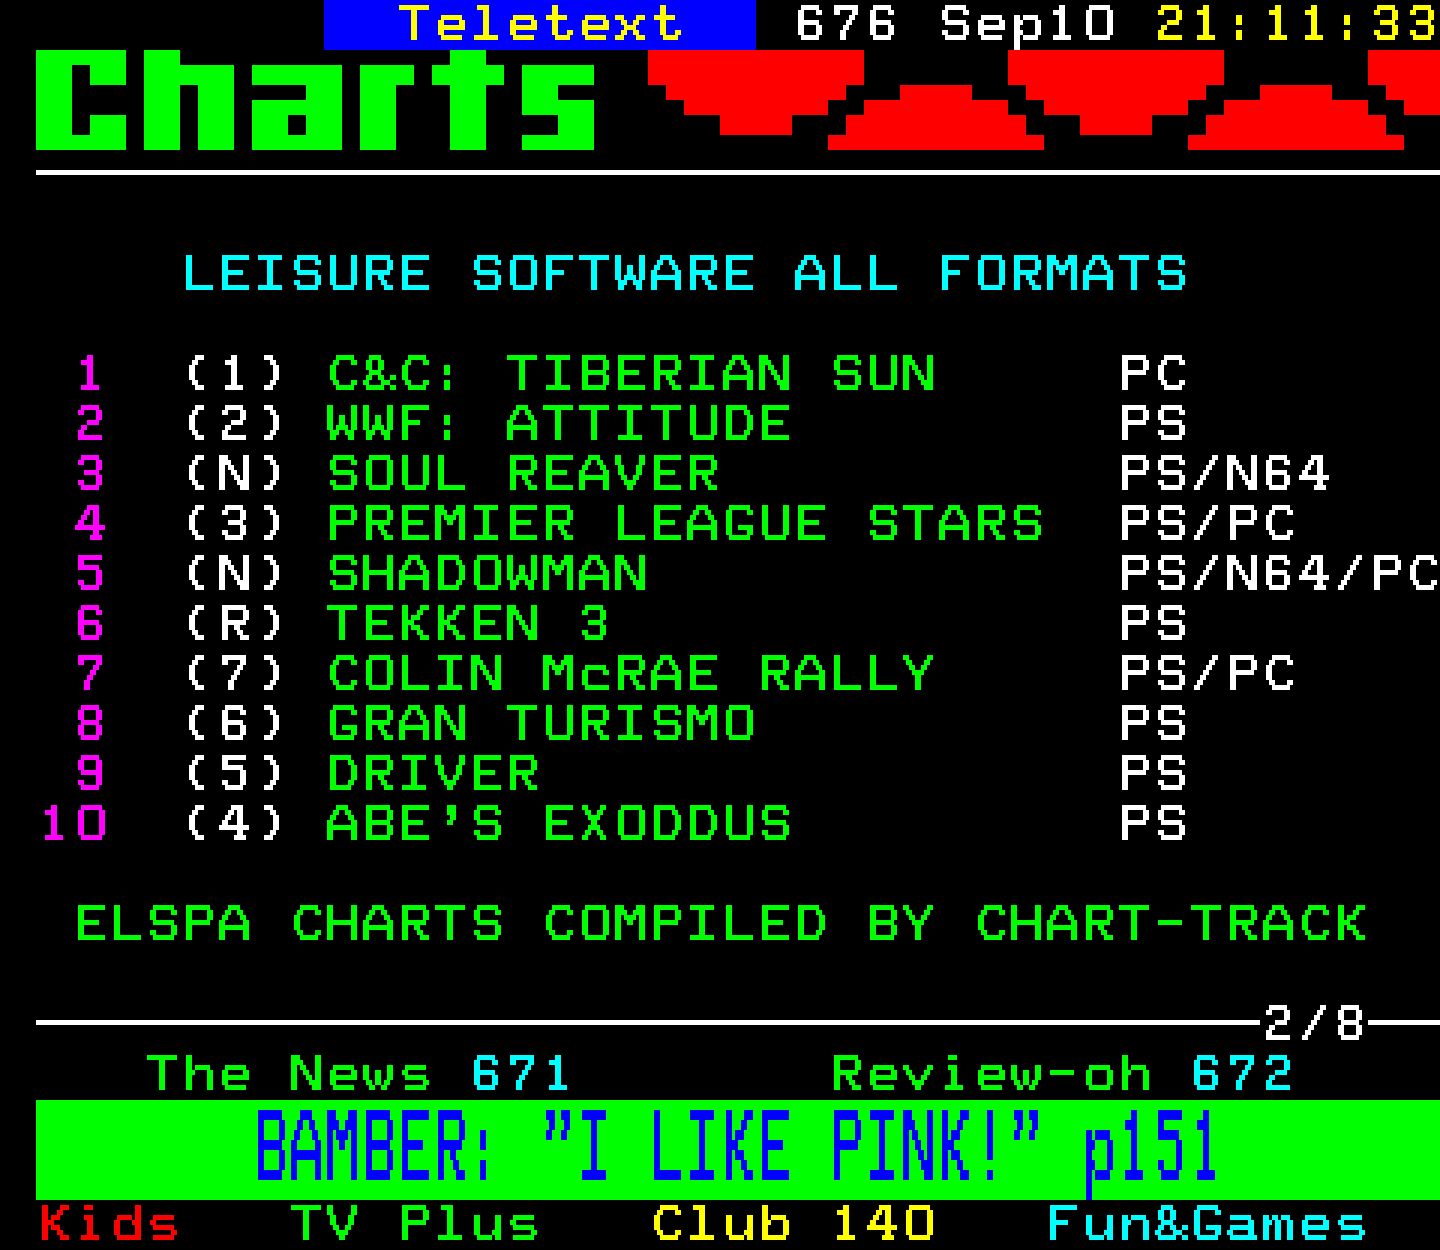Click the Soul Reaver chart entry

point(523,474)
